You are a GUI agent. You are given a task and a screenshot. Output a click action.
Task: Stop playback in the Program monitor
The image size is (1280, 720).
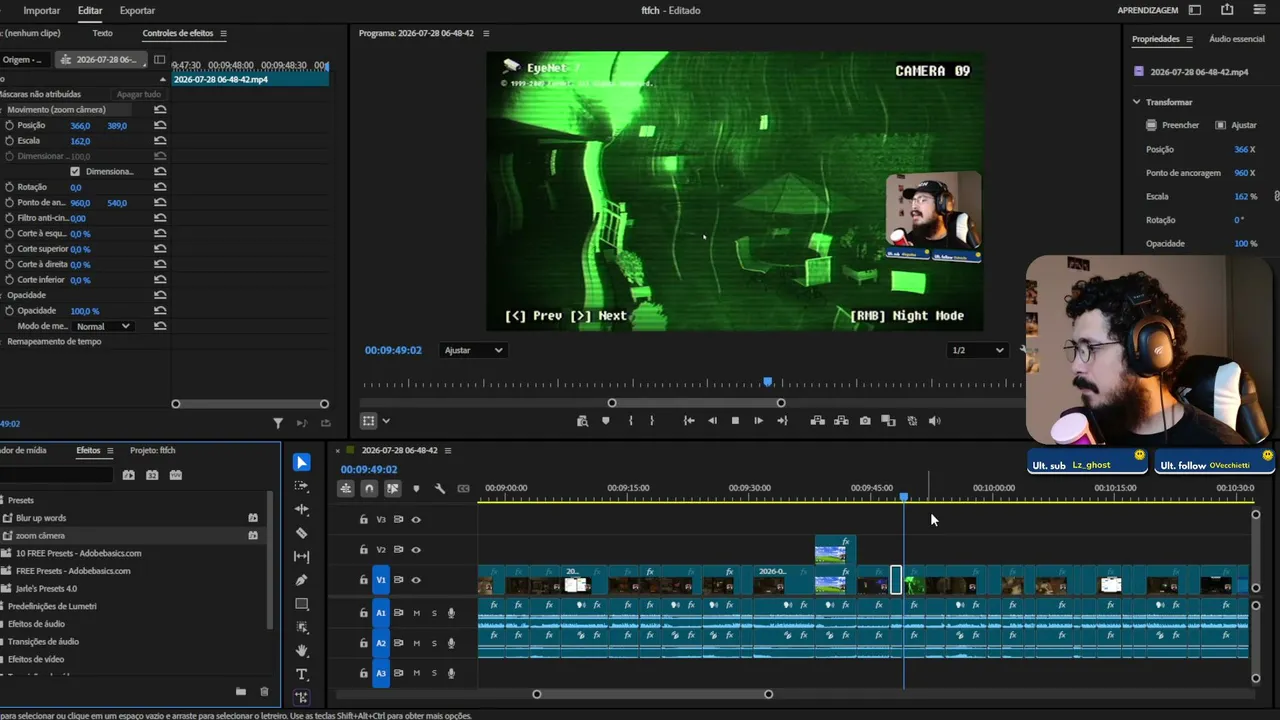(x=735, y=421)
